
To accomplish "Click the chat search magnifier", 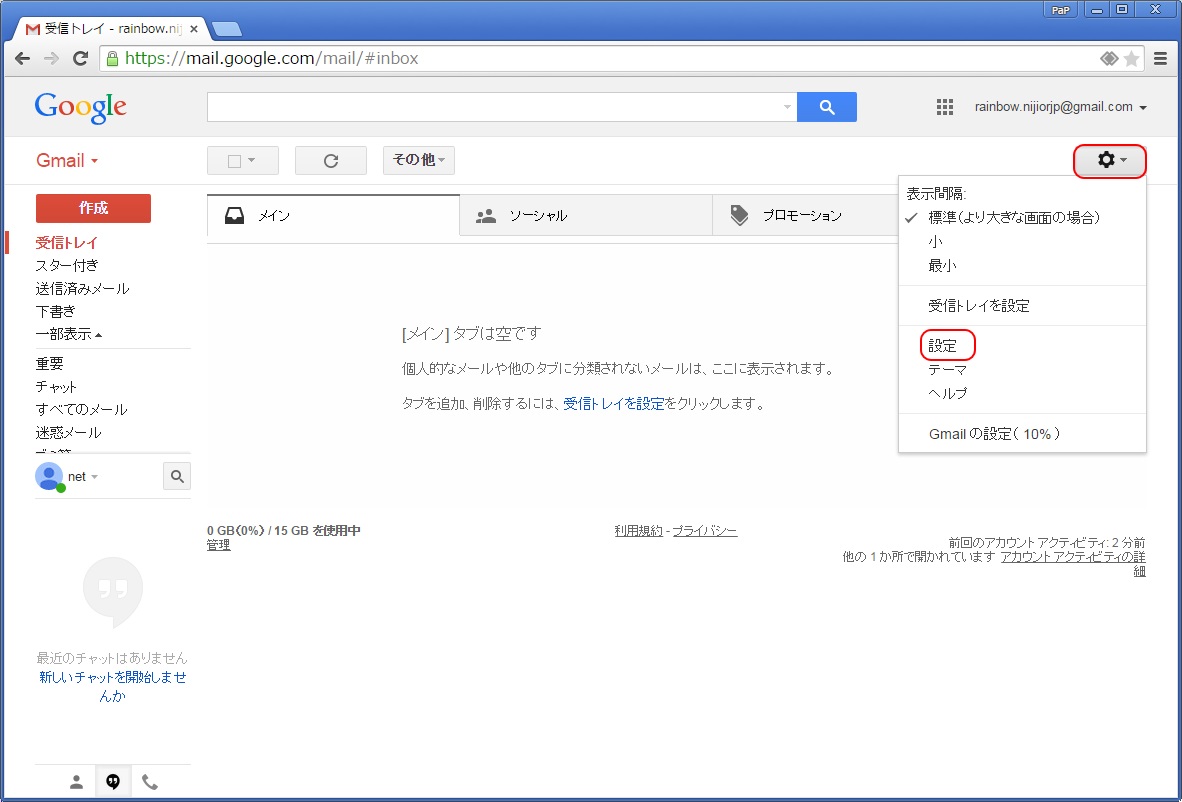I will click(177, 476).
